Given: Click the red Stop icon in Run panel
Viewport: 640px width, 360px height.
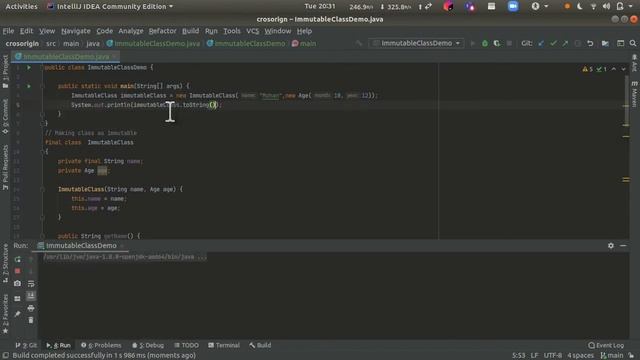Looking at the screenshot, I should tap(18, 271).
